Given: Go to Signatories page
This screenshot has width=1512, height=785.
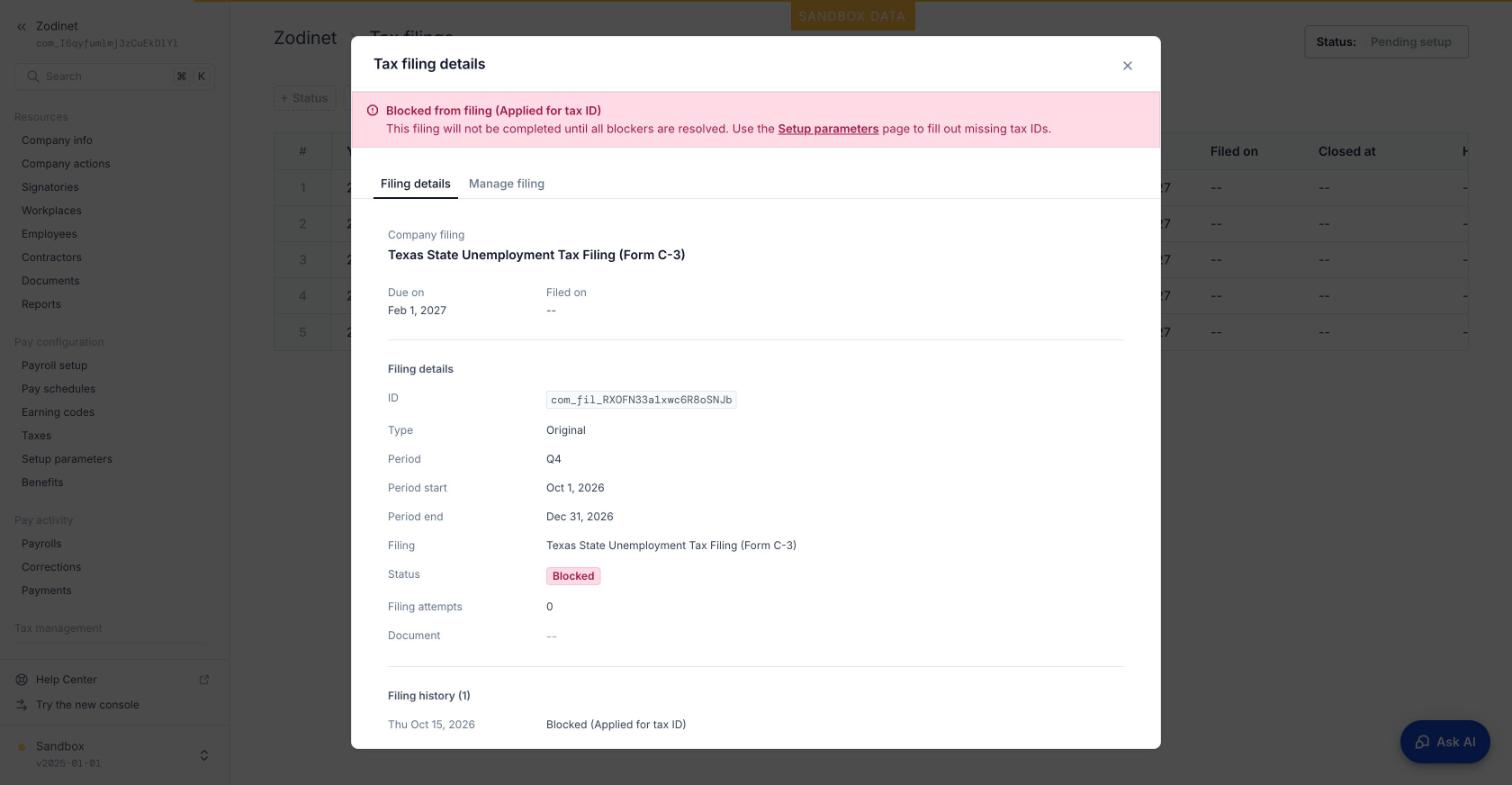Looking at the screenshot, I should [50, 188].
